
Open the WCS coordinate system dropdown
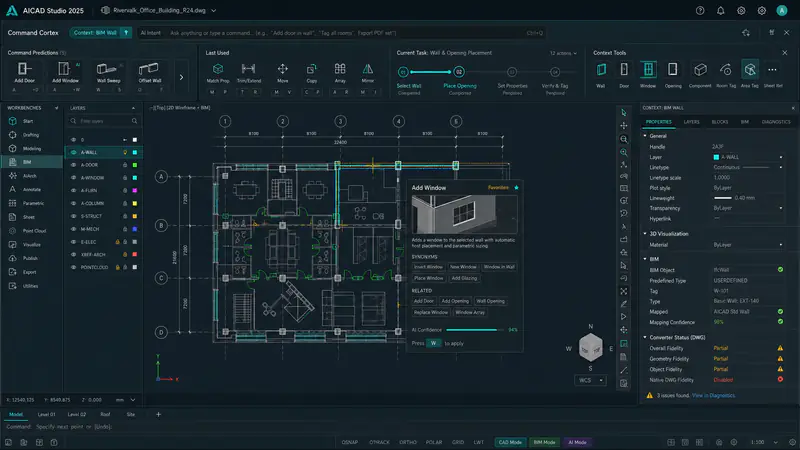tap(590, 380)
